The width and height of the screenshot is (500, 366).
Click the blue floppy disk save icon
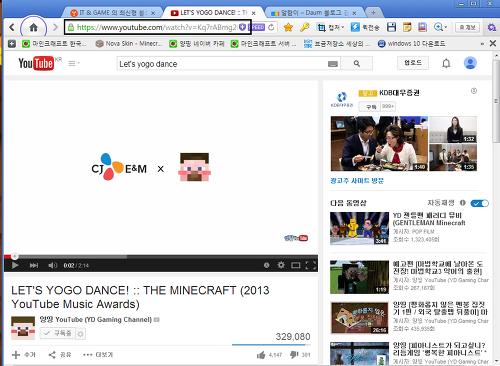click(x=391, y=27)
